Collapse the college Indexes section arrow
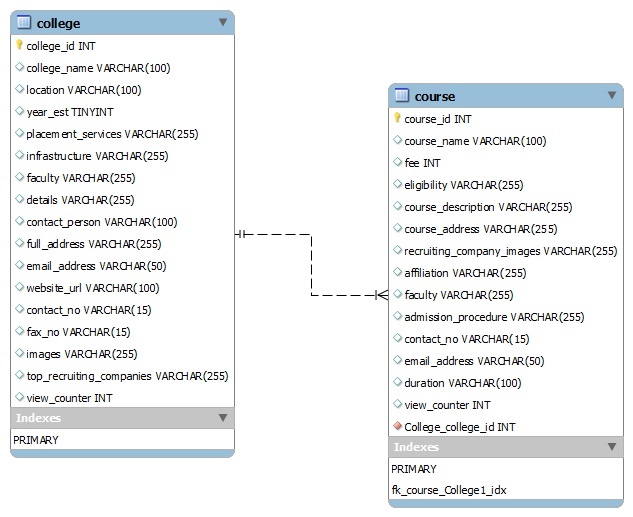The width and height of the screenshot is (633, 517). [x=223, y=417]
